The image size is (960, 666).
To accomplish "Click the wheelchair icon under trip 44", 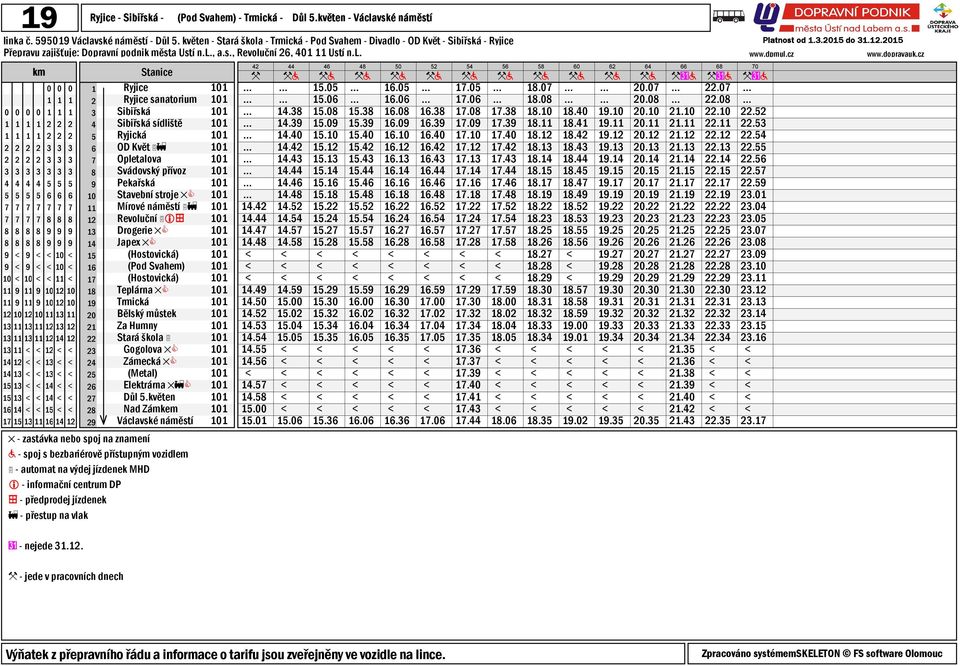I will [295, 76].
